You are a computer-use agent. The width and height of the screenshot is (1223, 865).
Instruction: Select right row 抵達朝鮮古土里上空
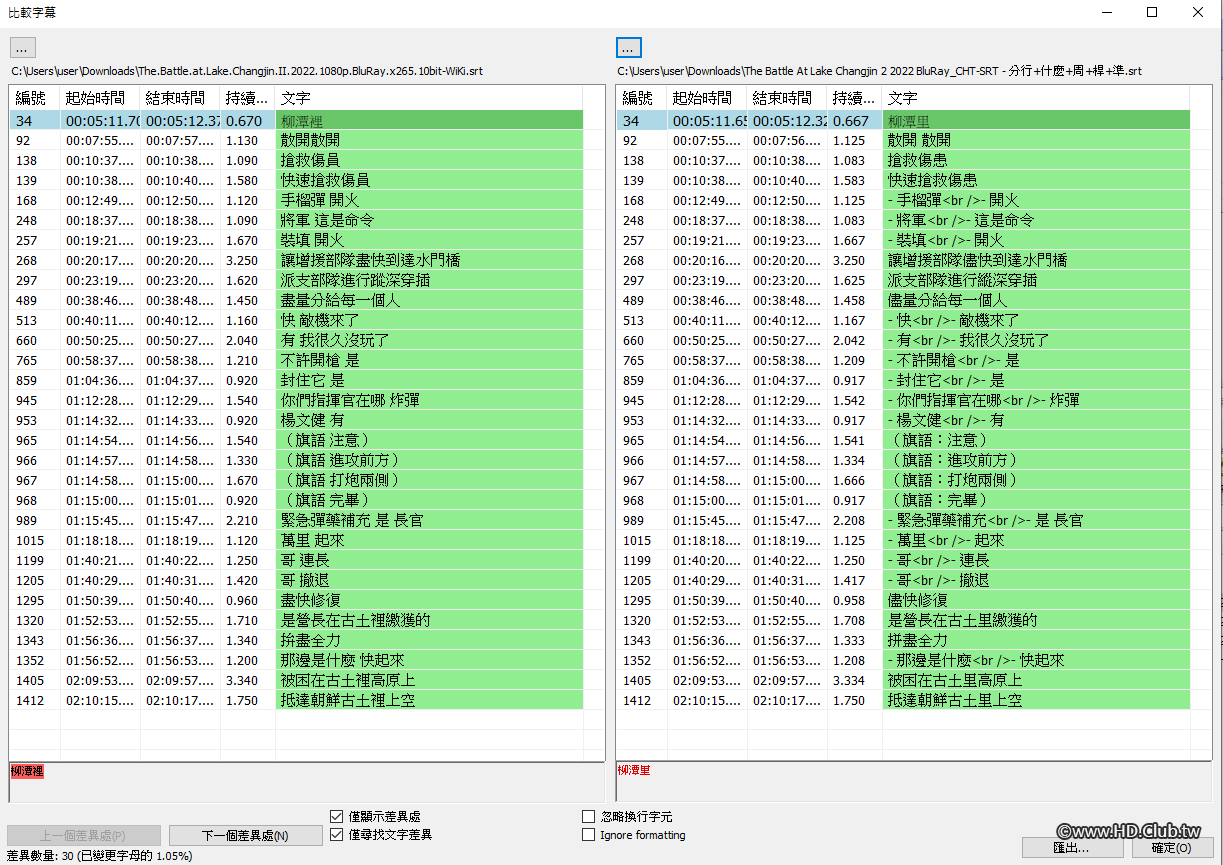coord(903,700)
